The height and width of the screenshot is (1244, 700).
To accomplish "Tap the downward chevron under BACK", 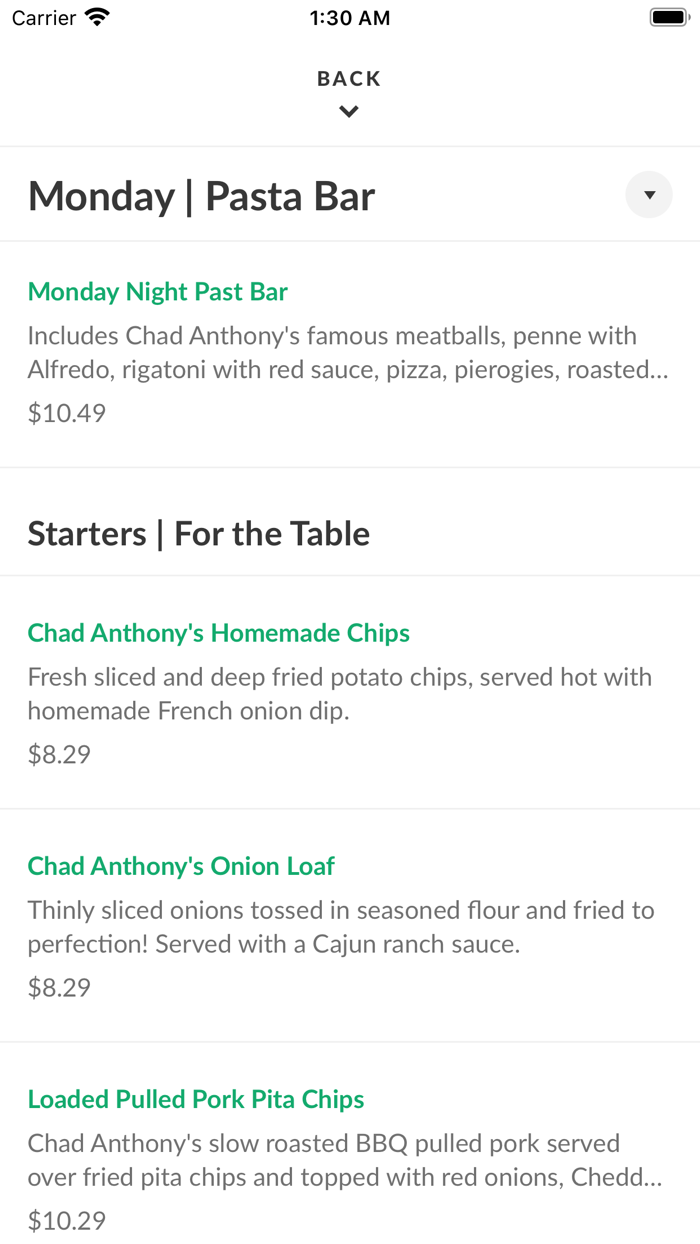I will click(x=348, y=111).
